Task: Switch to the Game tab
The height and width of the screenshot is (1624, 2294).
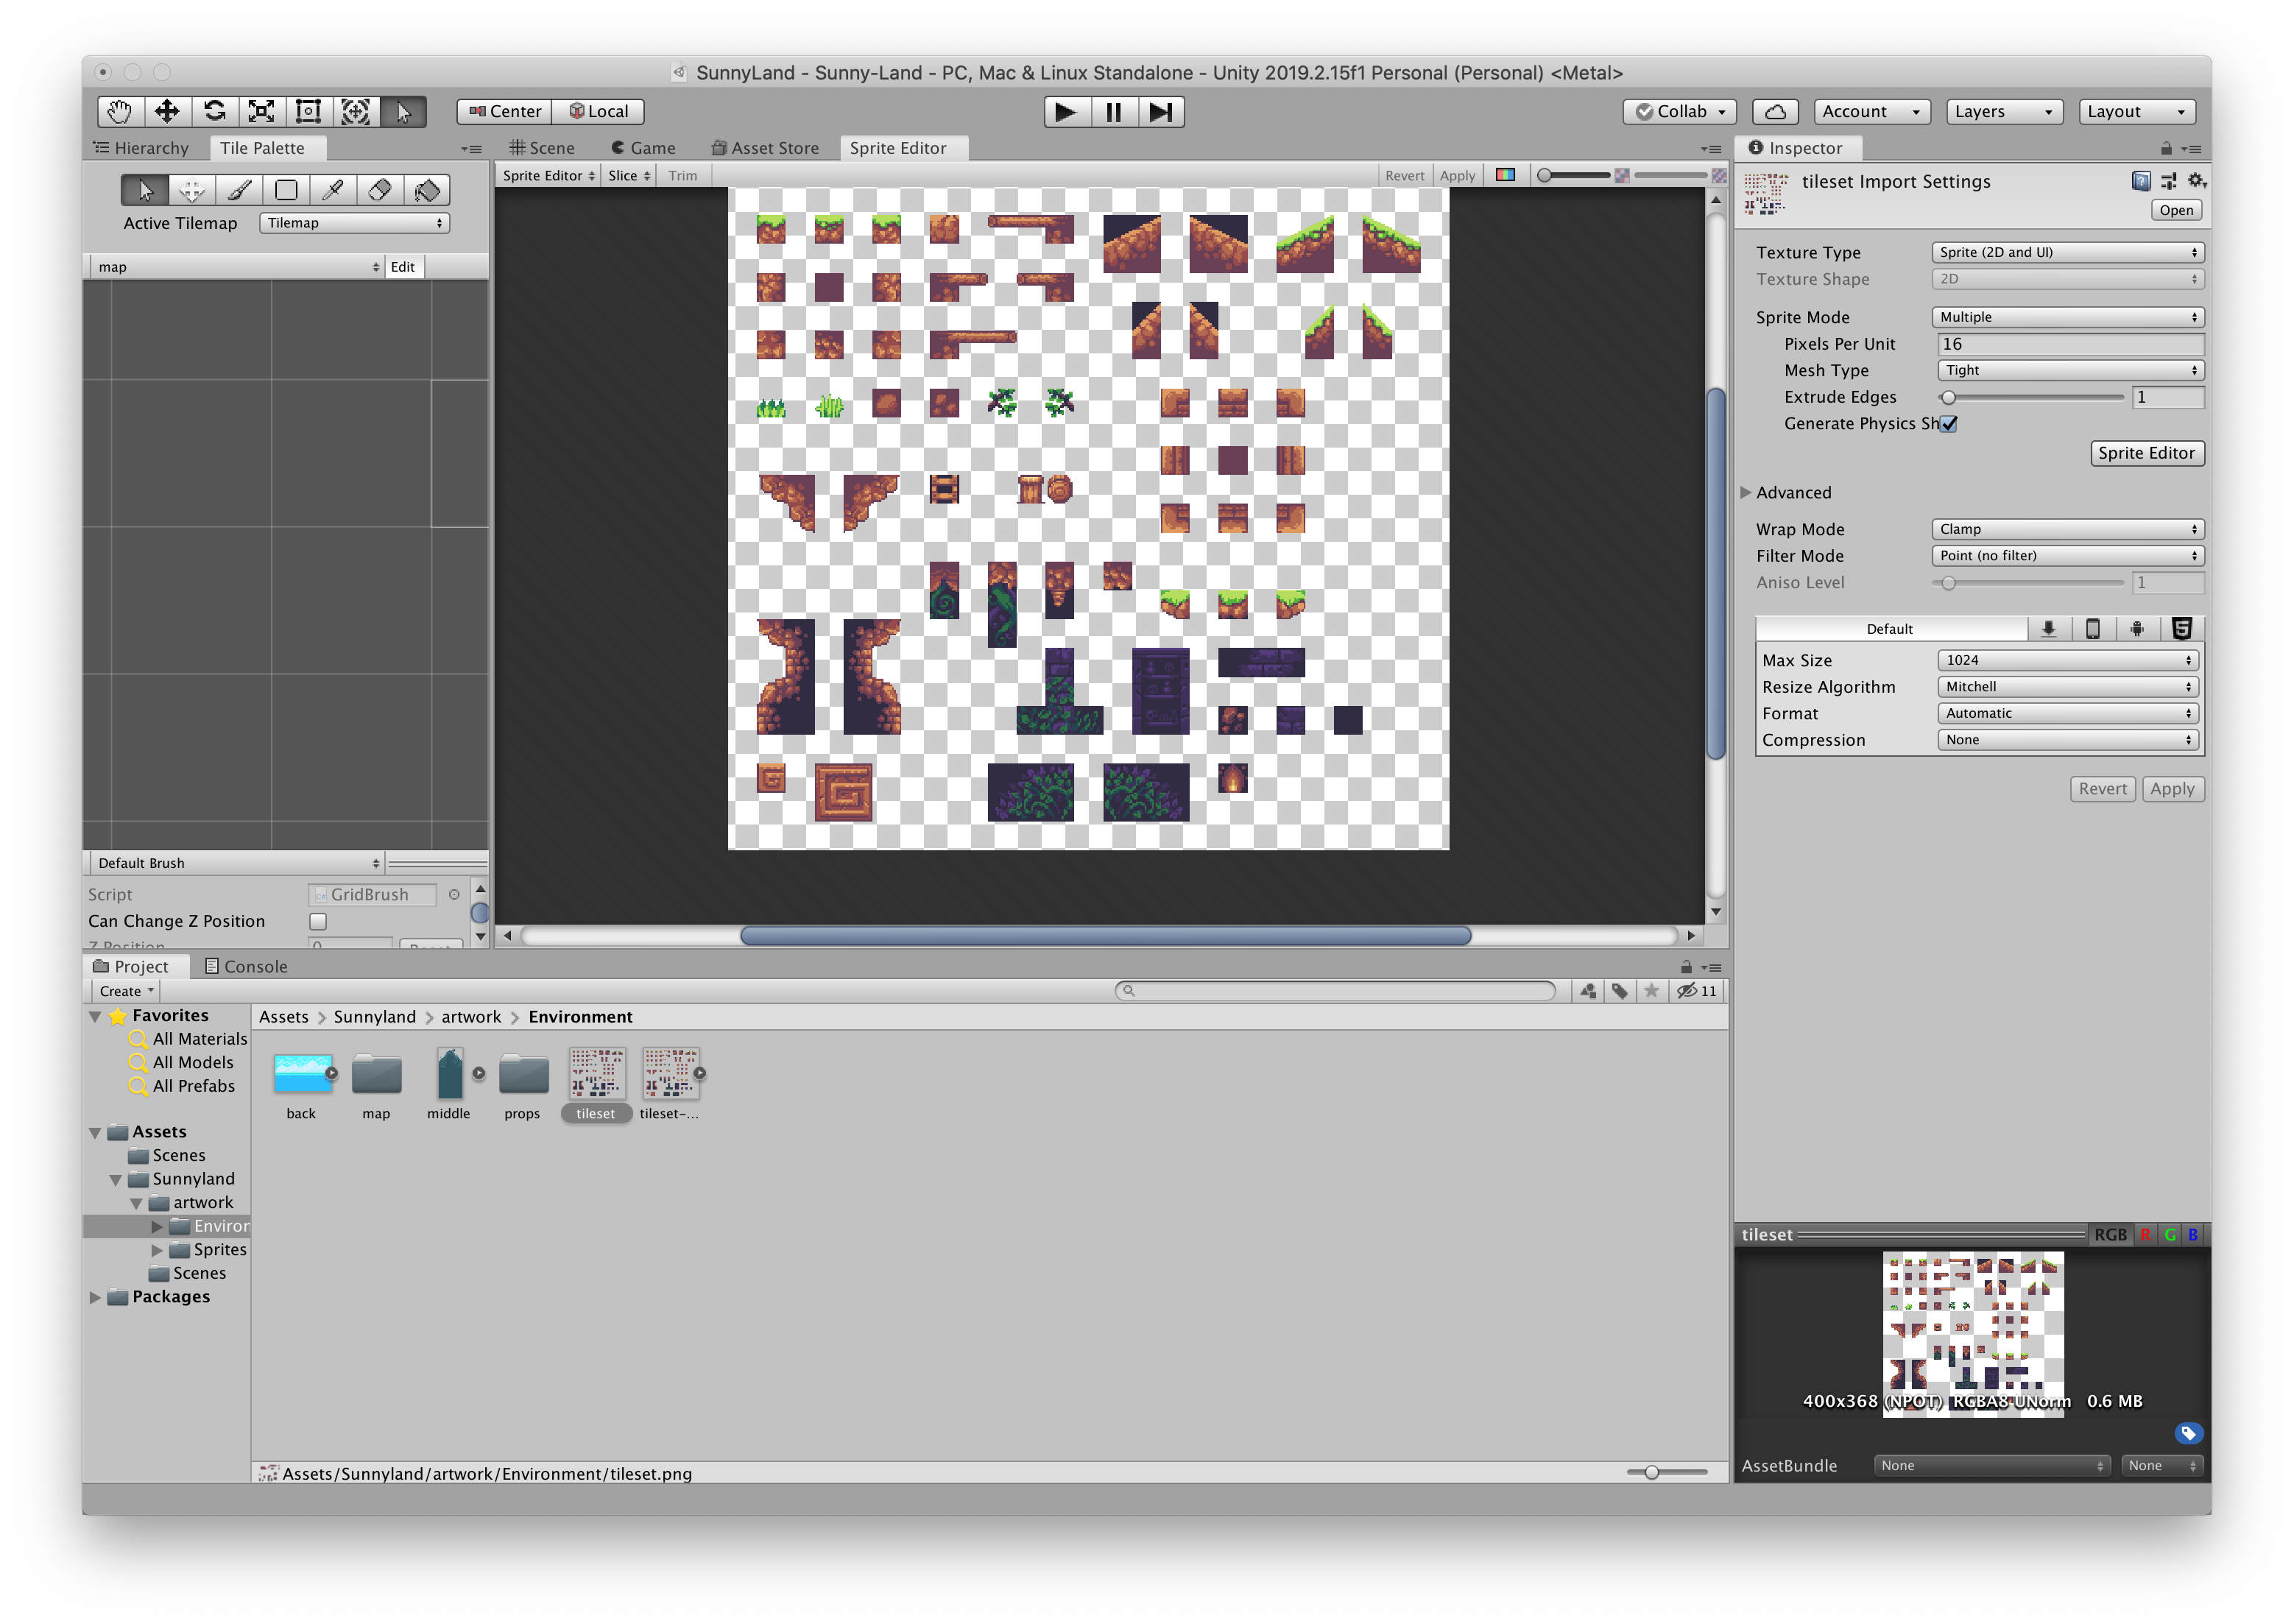Action: tap(643, 148)
